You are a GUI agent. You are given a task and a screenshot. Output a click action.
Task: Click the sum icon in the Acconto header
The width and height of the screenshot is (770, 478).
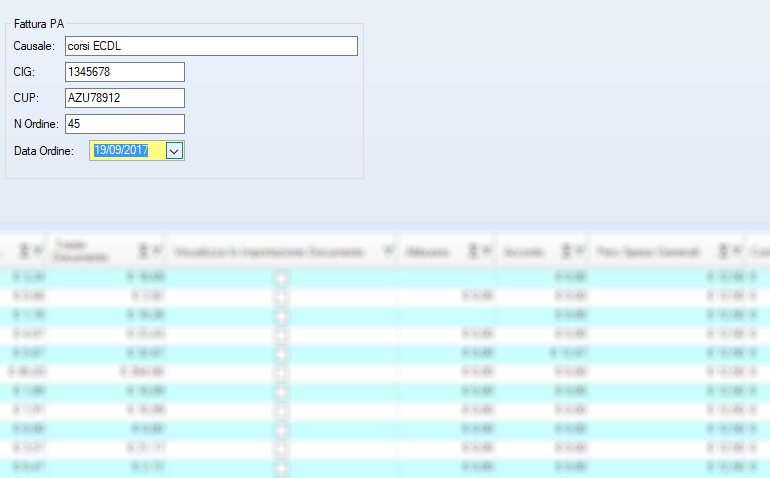point(567,251)
